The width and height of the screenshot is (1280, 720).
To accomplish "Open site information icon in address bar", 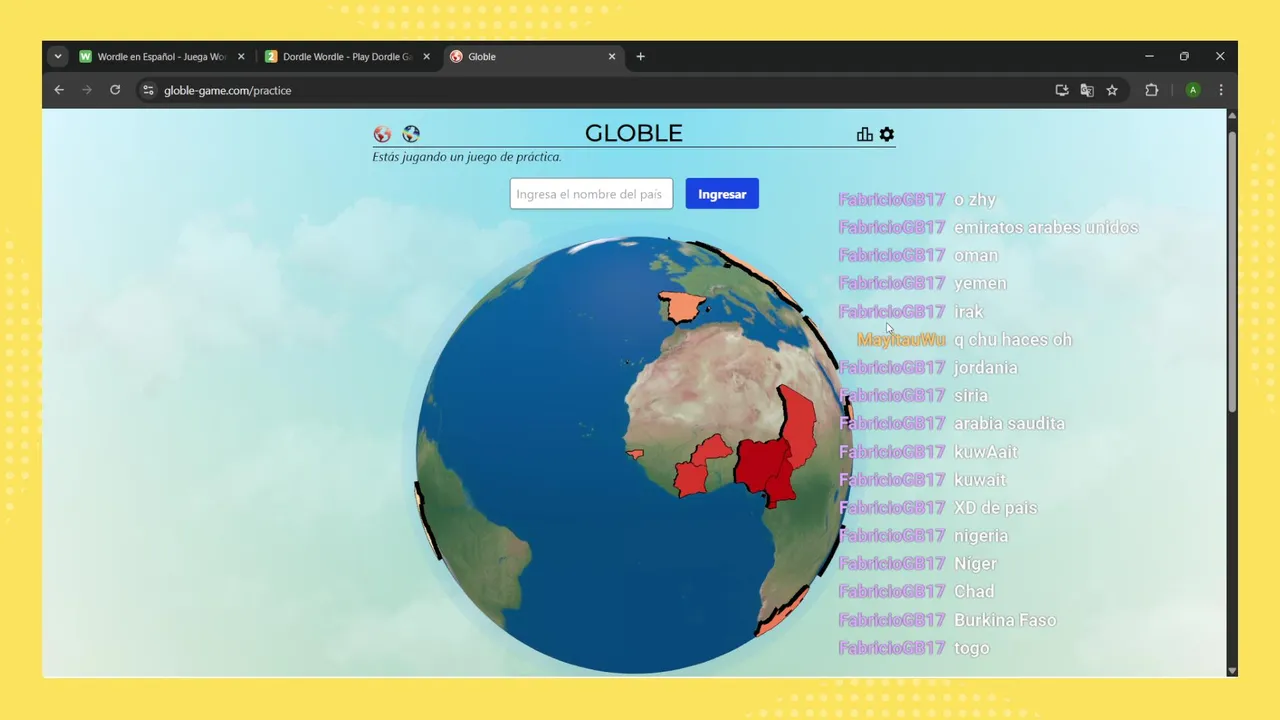I will click(x=148, y=90).
